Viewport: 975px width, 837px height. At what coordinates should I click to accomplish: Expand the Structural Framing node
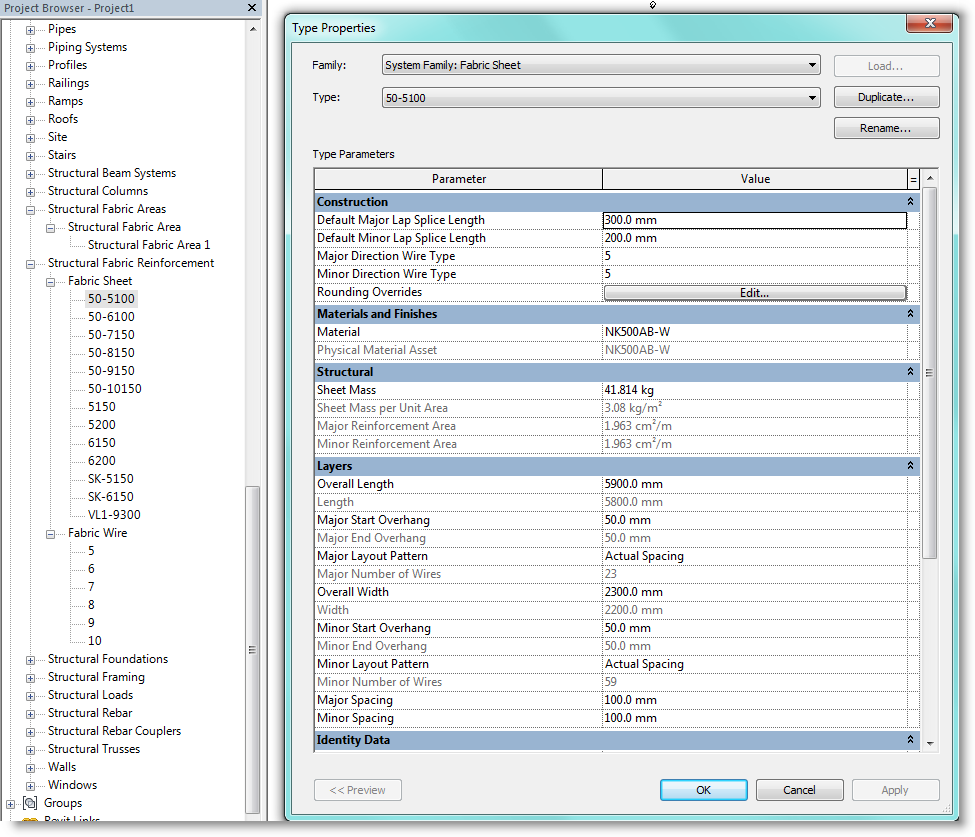30,676
